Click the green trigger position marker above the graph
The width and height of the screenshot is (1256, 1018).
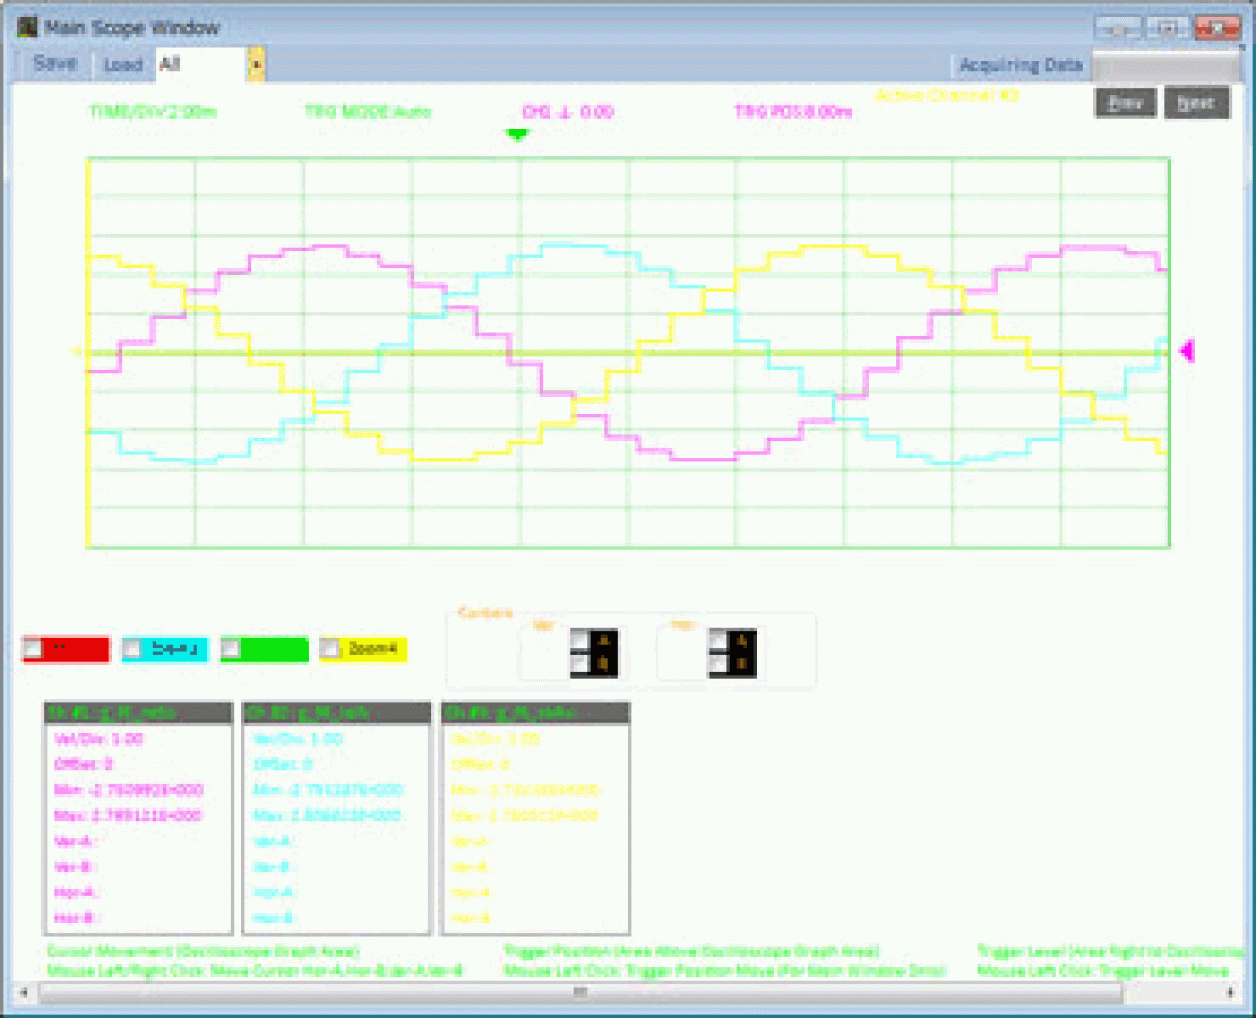click(x=516, y=131)
